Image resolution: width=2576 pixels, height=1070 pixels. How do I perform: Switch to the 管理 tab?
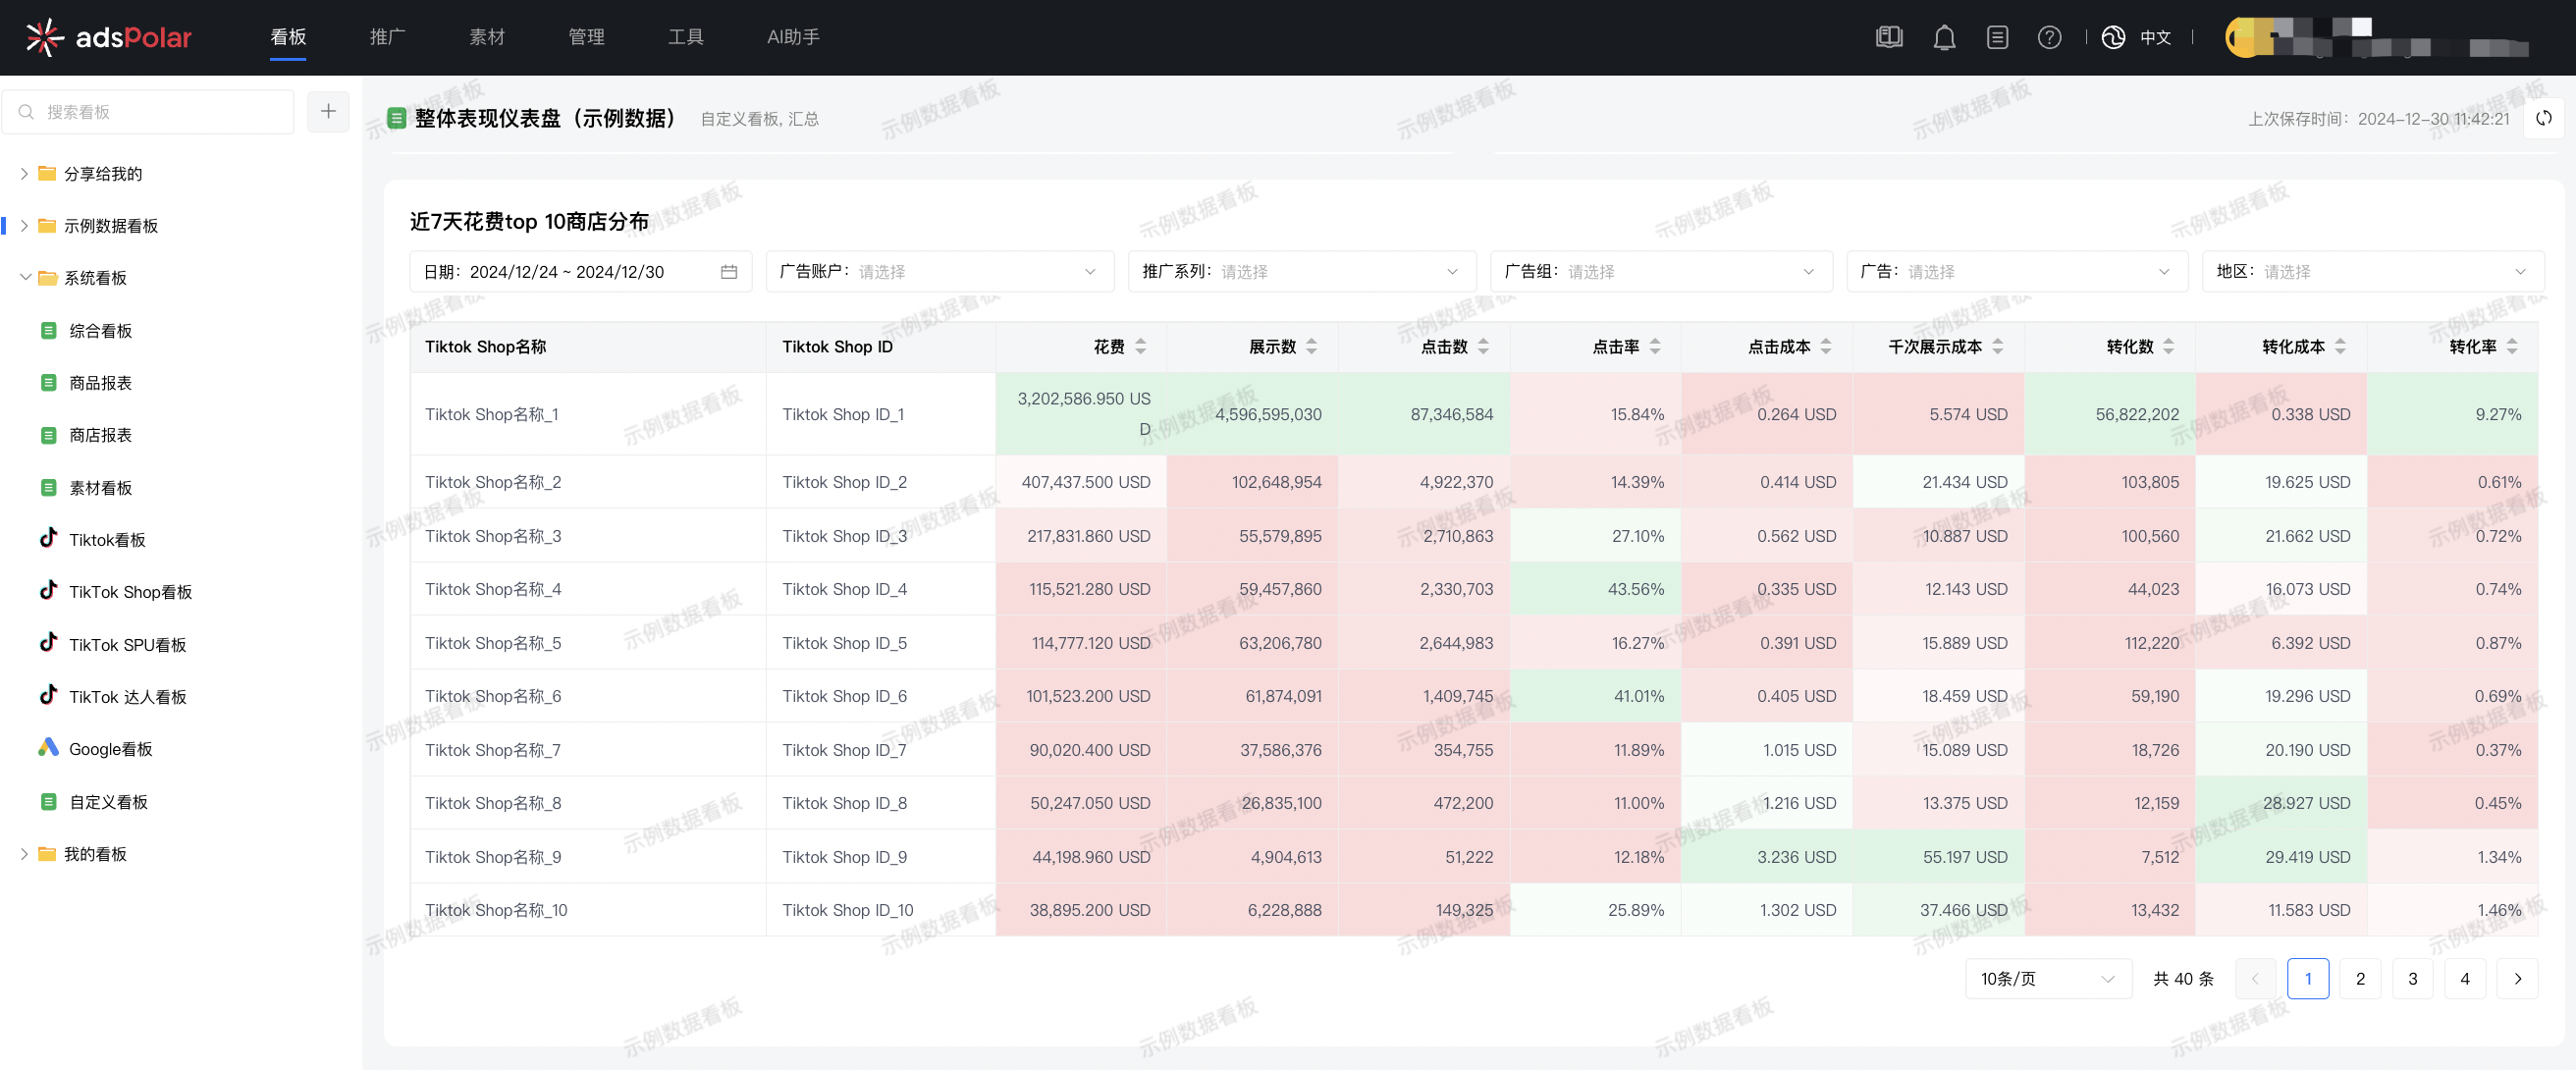586,37
